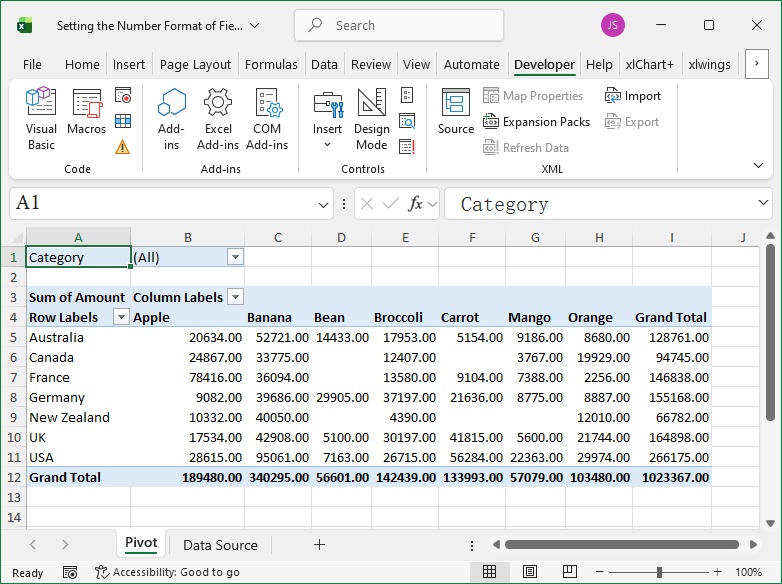Open Excel Add-ins manager
Viewport: 782px width, 584px height.
click(x=218, y=119)
